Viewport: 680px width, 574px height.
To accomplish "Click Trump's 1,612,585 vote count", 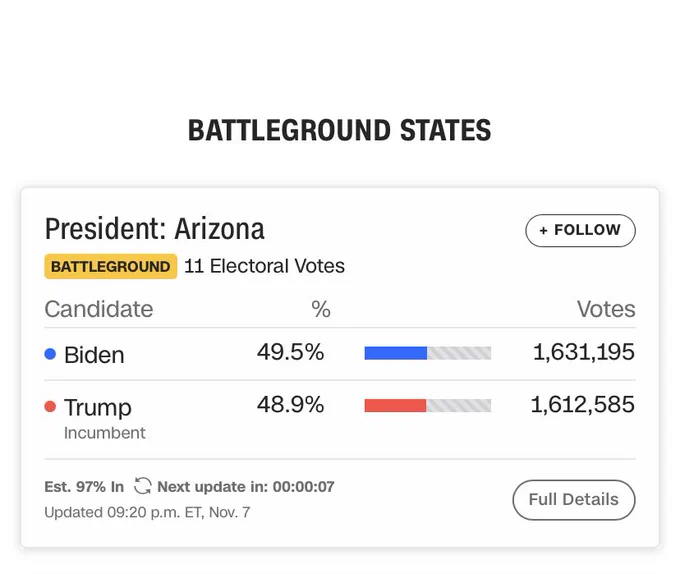I will tap(583, 404).
